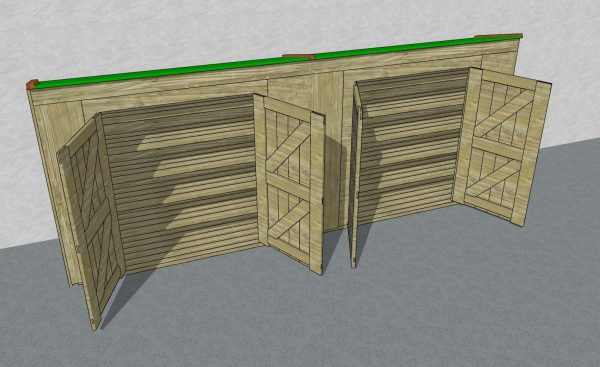Select the far-left open shed door
Image resolution: width=600 pixels, height=367 pixels.
91,222
